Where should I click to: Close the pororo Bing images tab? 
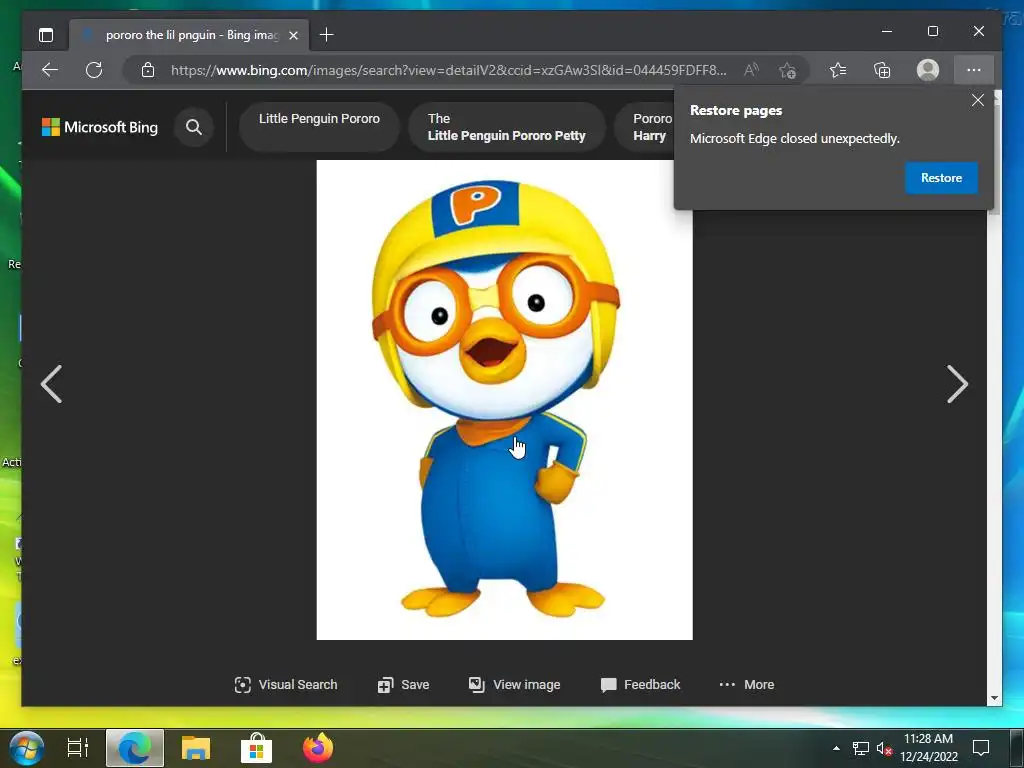tap(294, 35)
